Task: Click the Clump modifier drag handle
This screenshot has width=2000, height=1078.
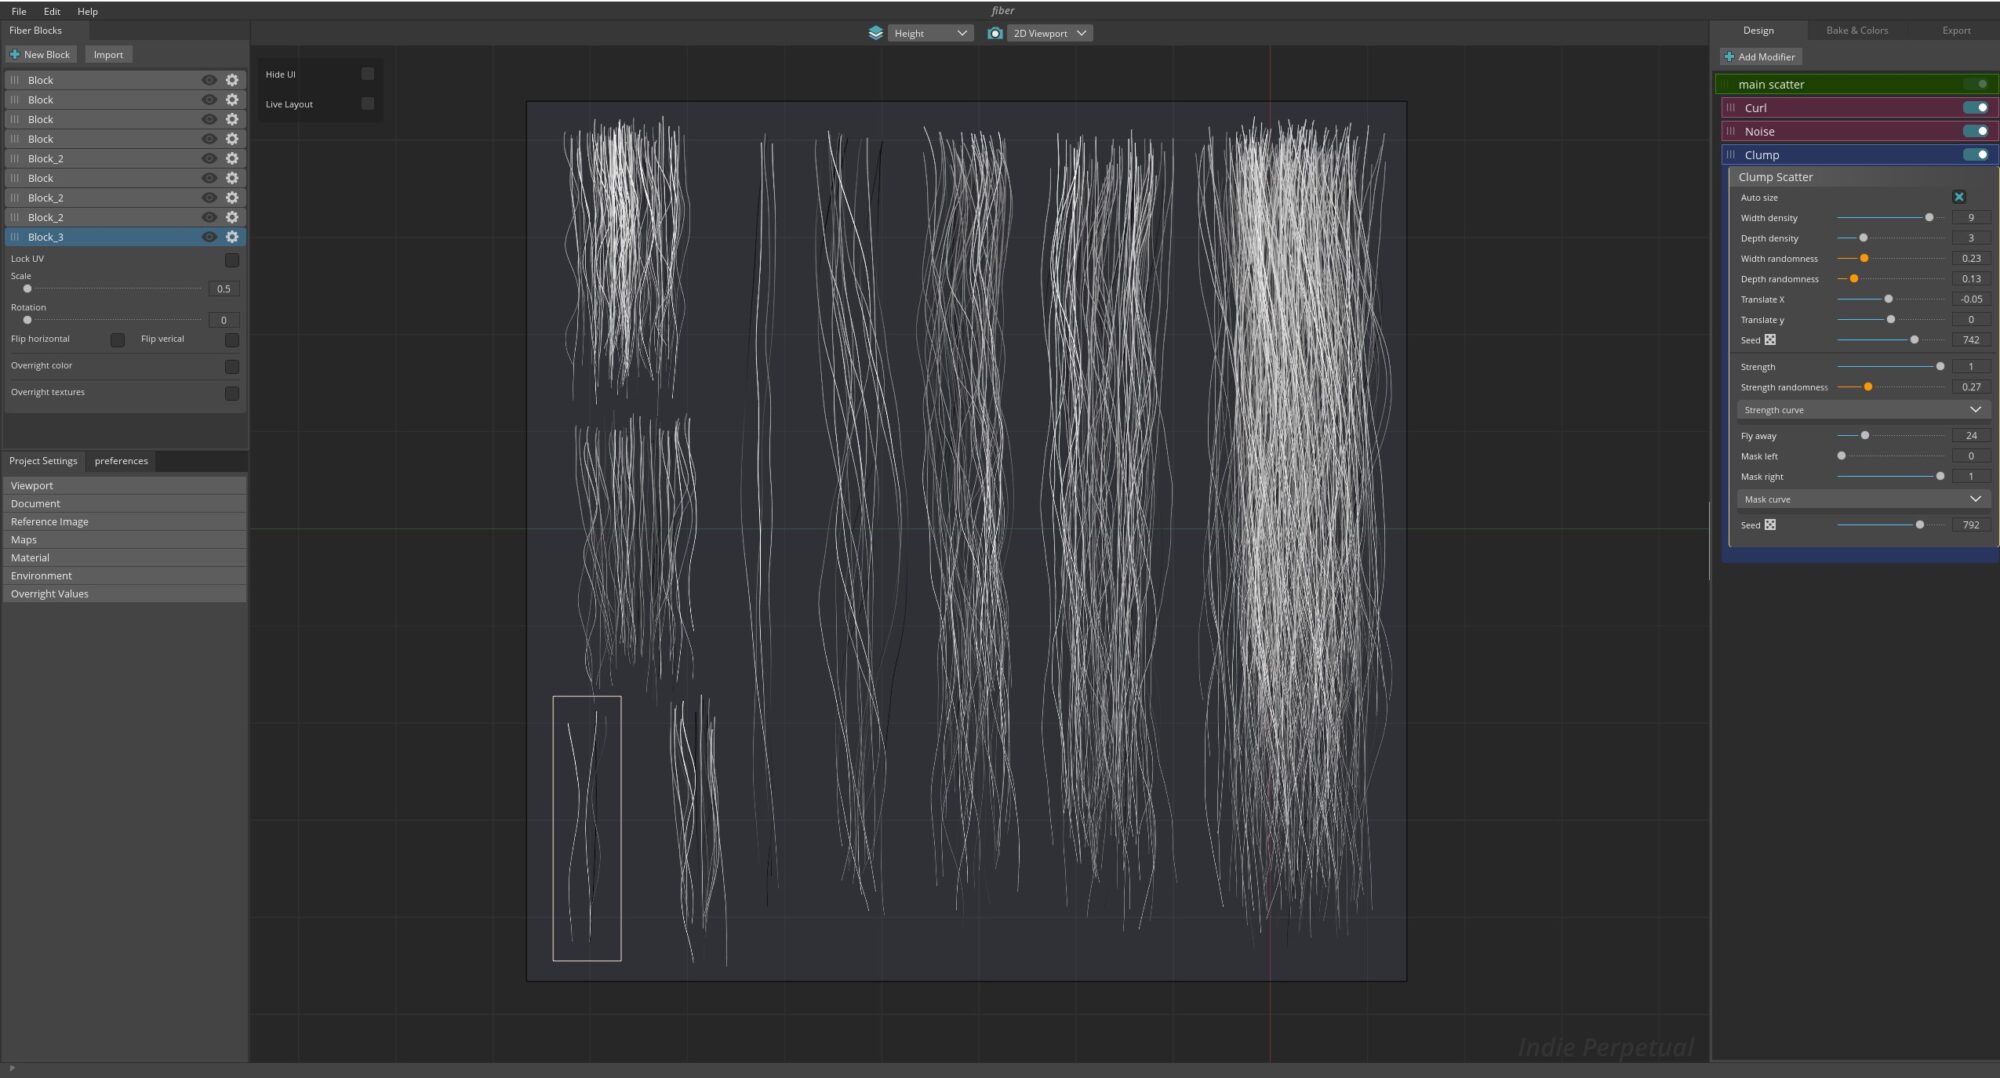Action: 1731,155
